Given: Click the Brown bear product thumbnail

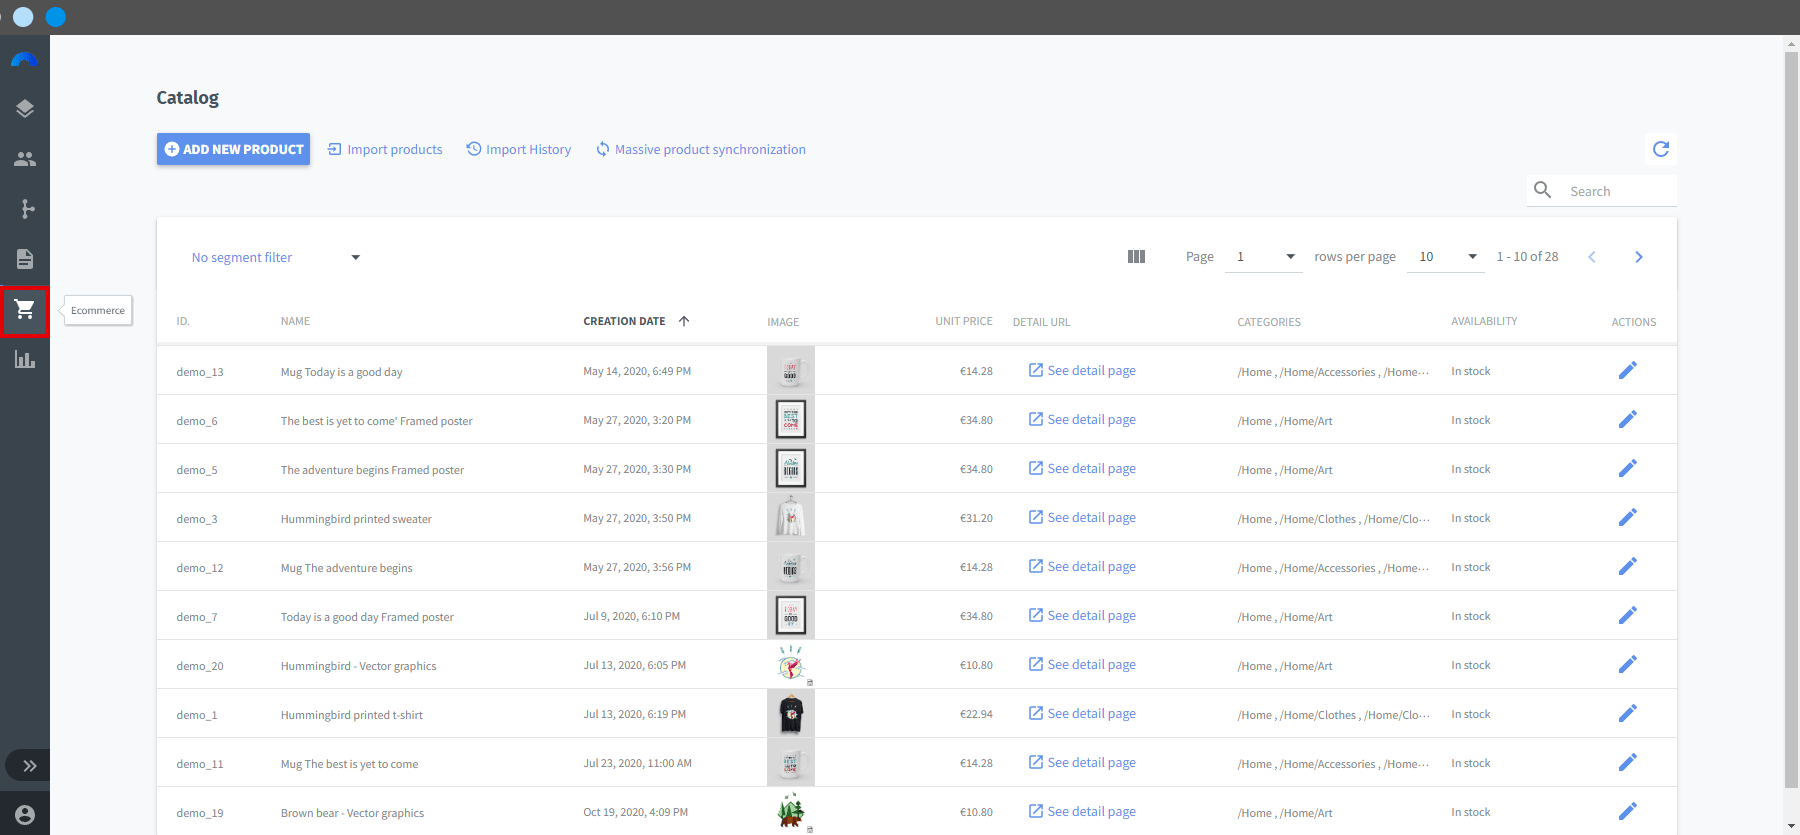Looking at the screenshot, I should coord(791,811).
